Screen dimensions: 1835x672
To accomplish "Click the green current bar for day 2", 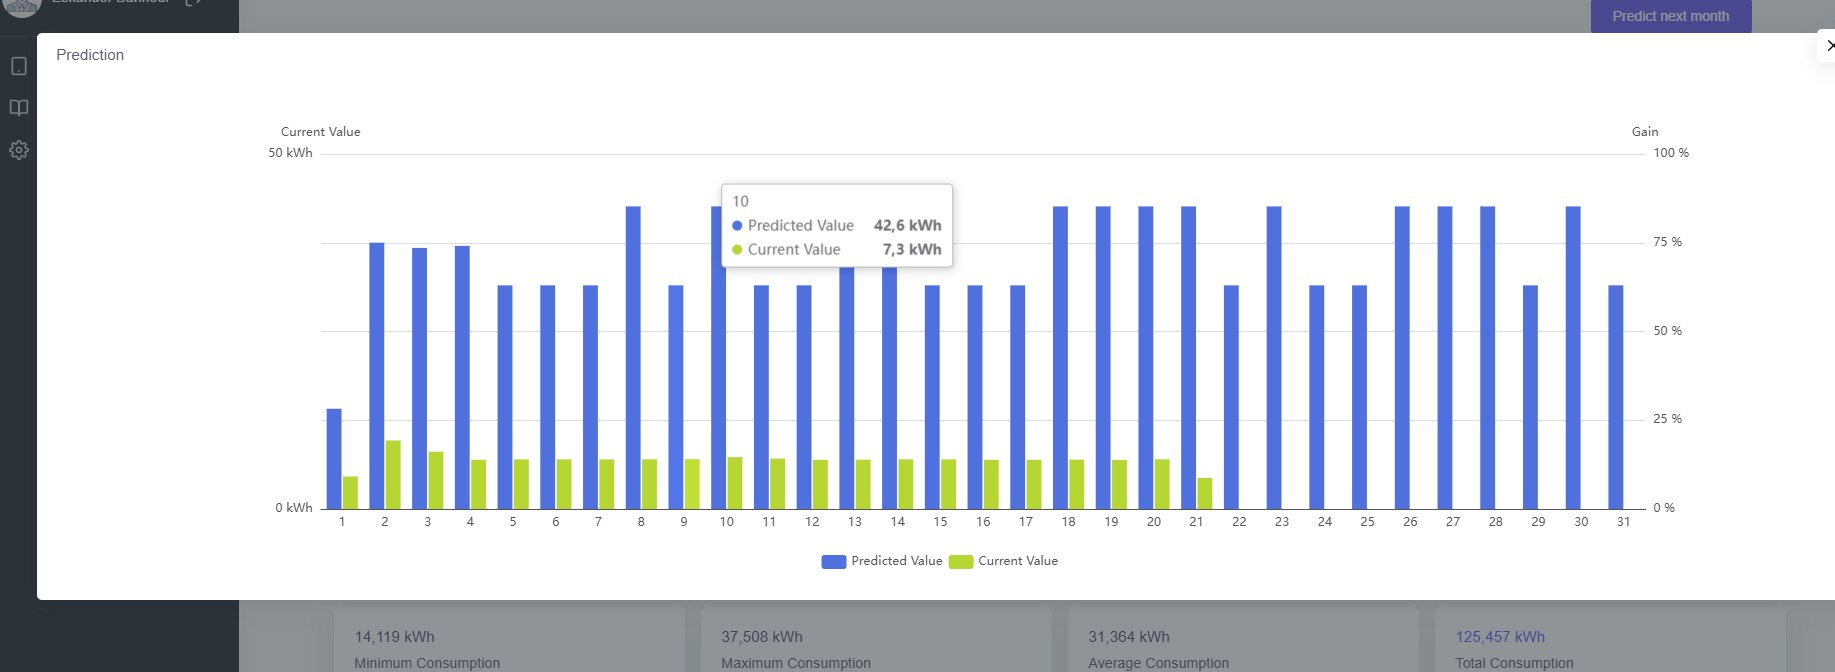I will click(393, 474).
